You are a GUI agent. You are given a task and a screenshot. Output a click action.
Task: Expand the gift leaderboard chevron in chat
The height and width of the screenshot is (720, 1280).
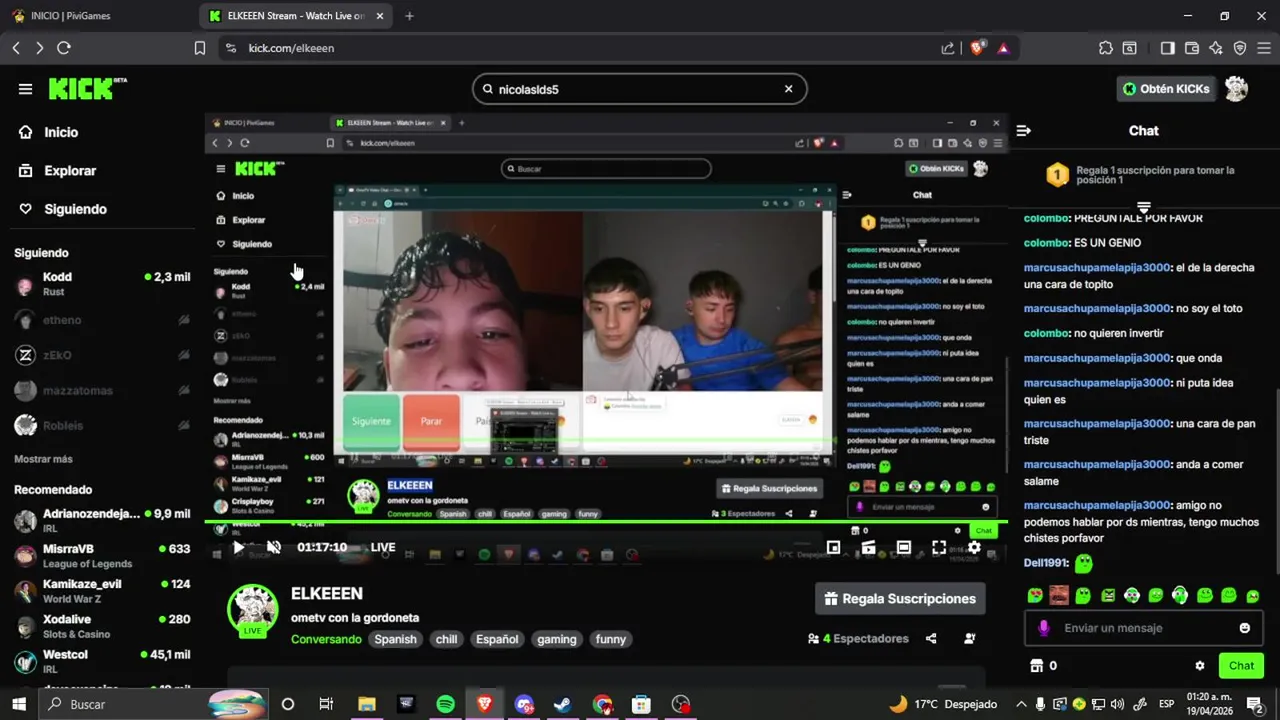[x=1144, y=207]
